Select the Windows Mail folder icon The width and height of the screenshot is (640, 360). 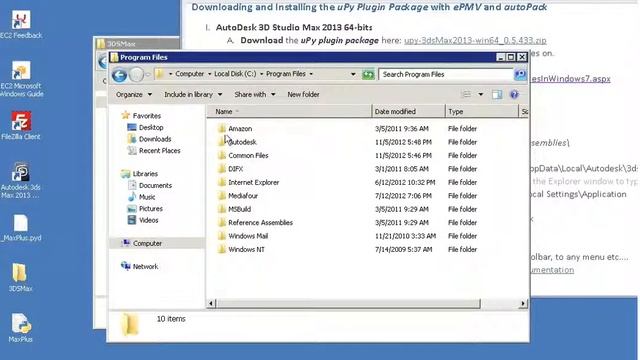point(222,236)
